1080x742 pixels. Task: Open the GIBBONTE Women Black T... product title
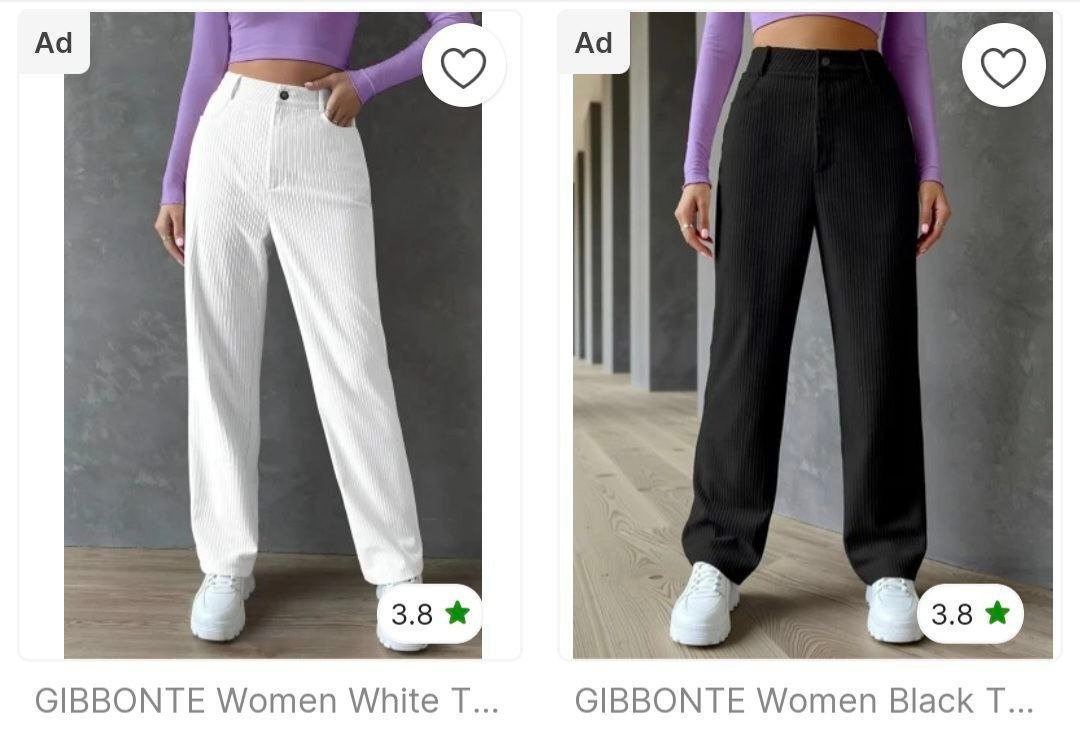[804, 701]
